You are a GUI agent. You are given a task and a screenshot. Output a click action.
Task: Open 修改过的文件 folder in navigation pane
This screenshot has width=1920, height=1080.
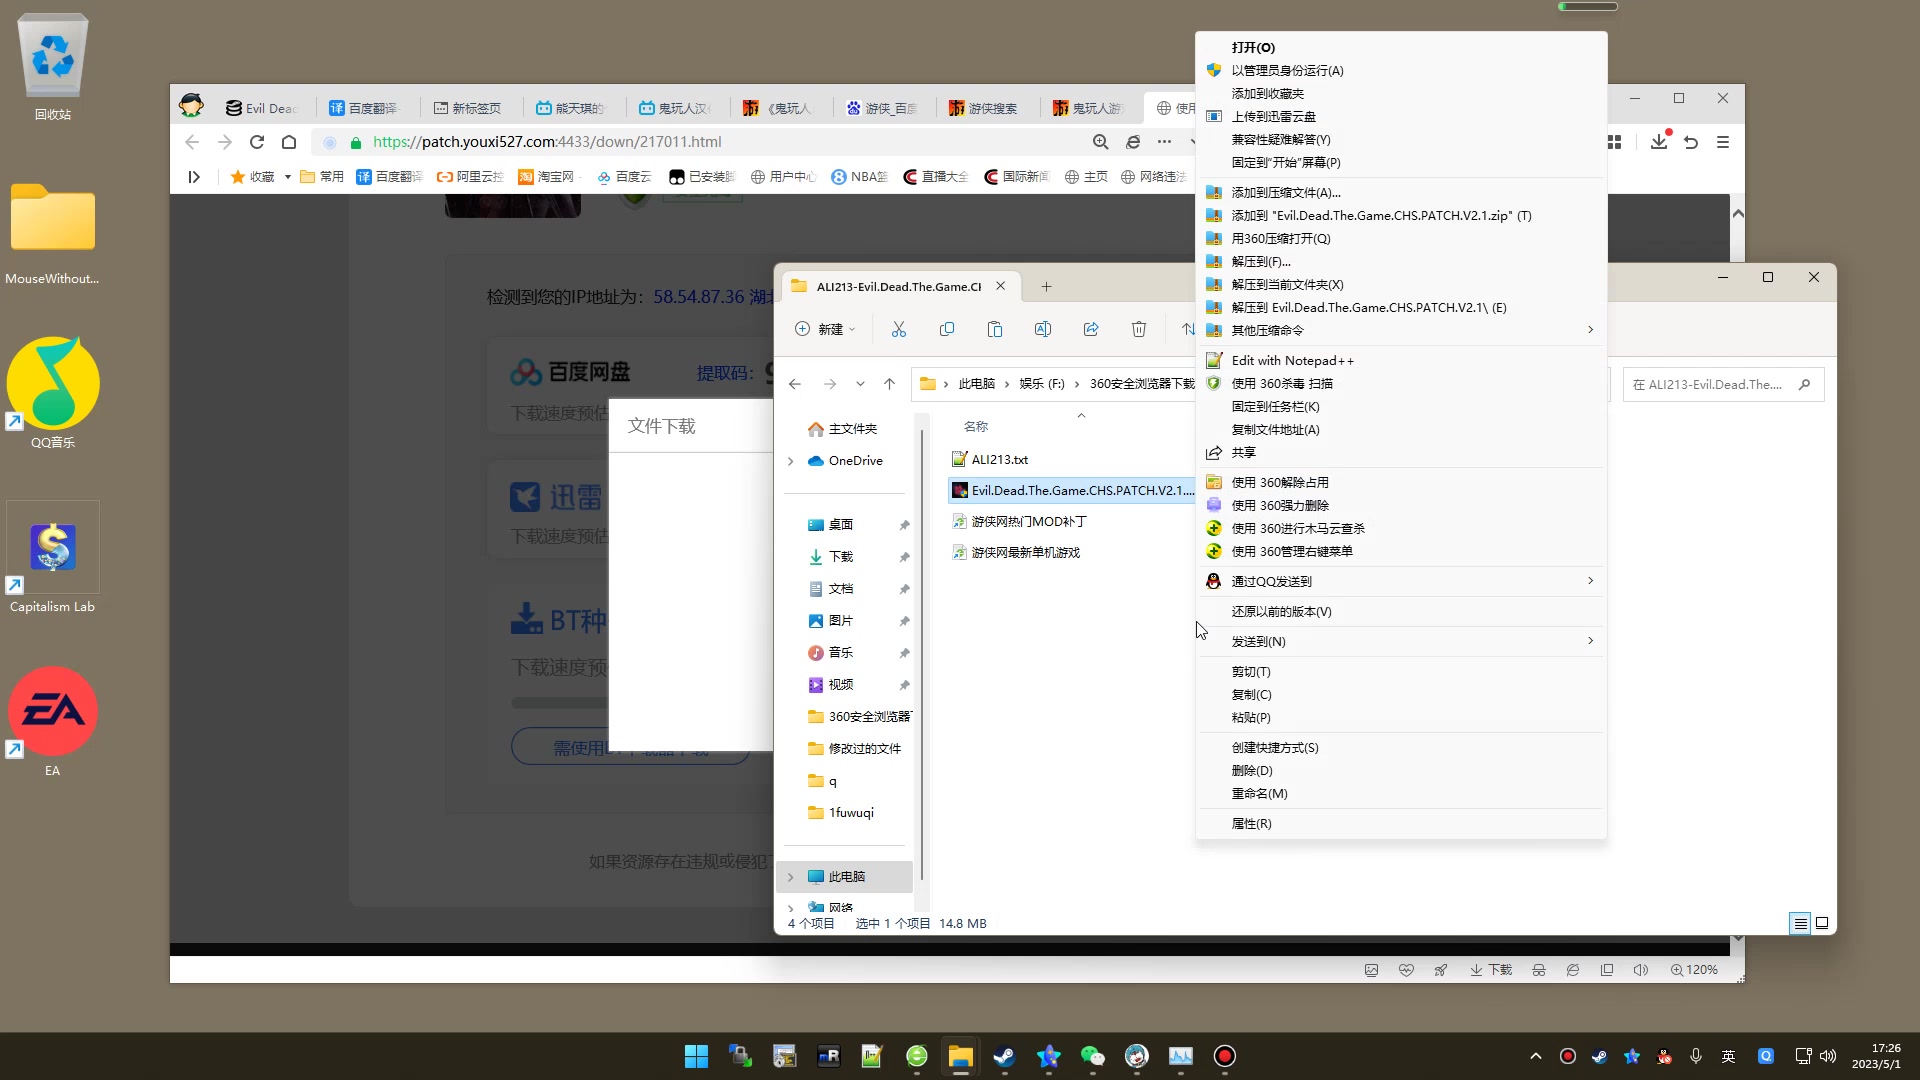[854, 749]
